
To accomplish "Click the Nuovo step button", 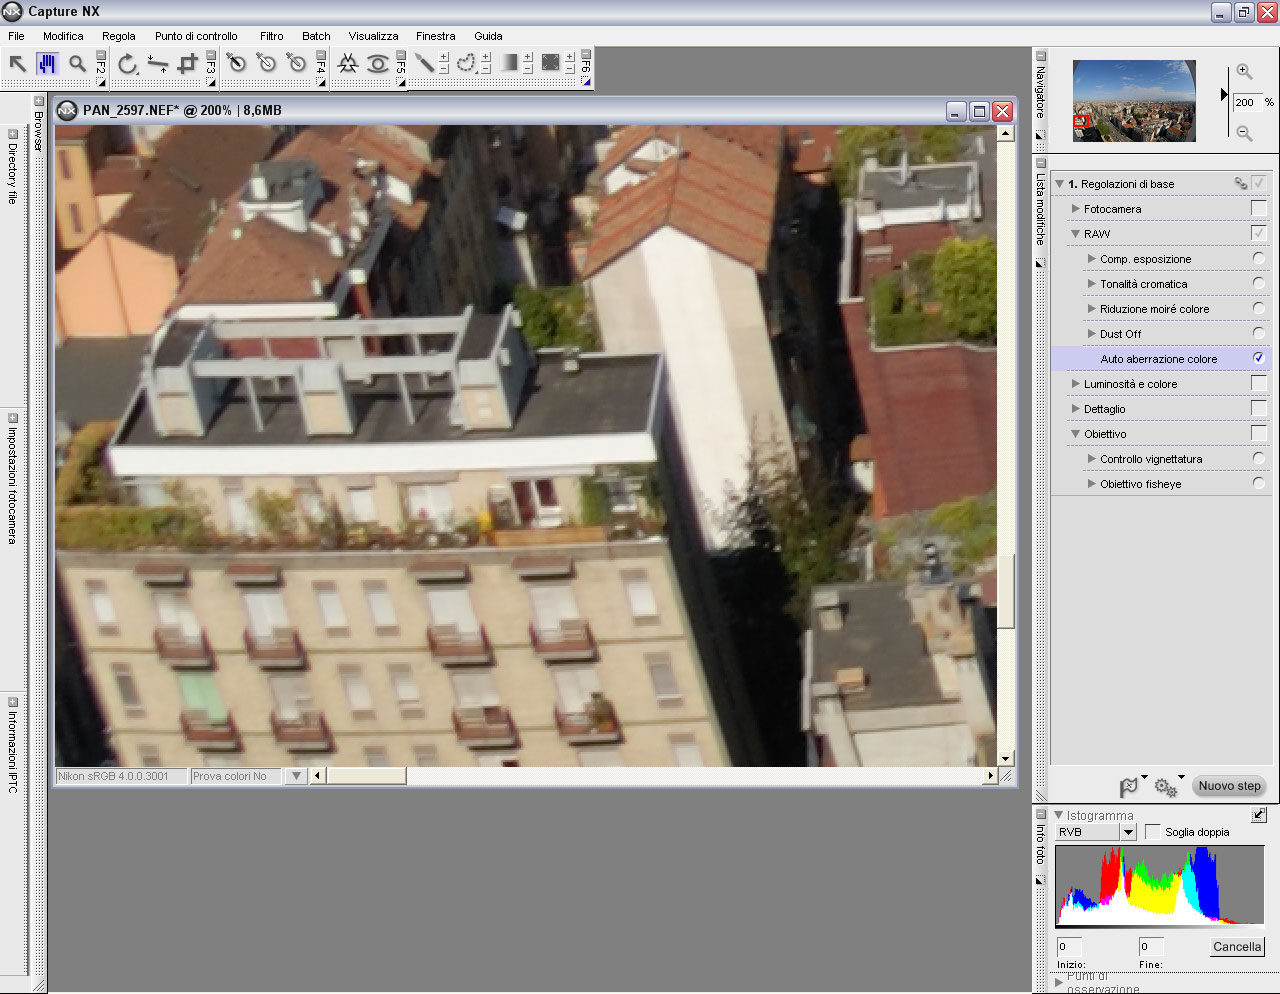I will (1229, 786).
